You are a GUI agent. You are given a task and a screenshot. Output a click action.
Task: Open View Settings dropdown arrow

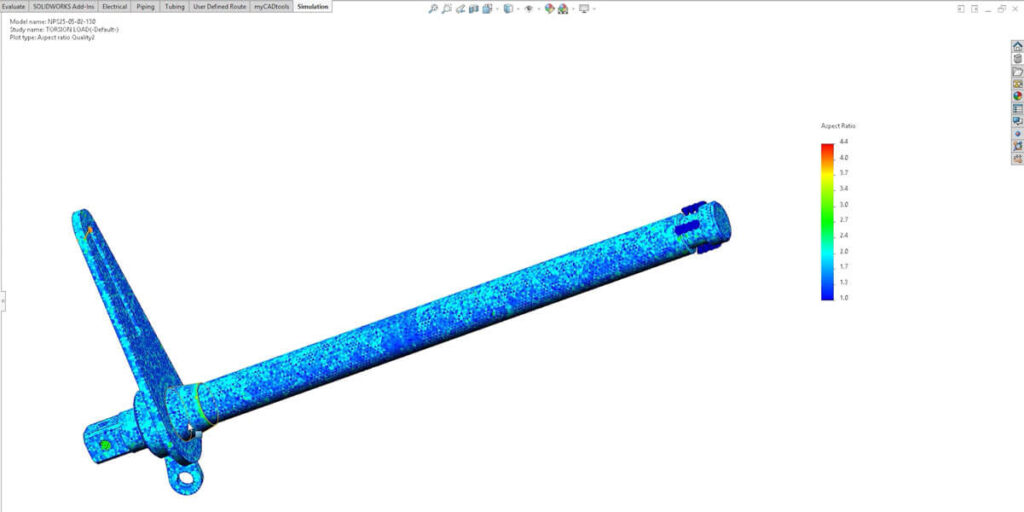point(594,9)
